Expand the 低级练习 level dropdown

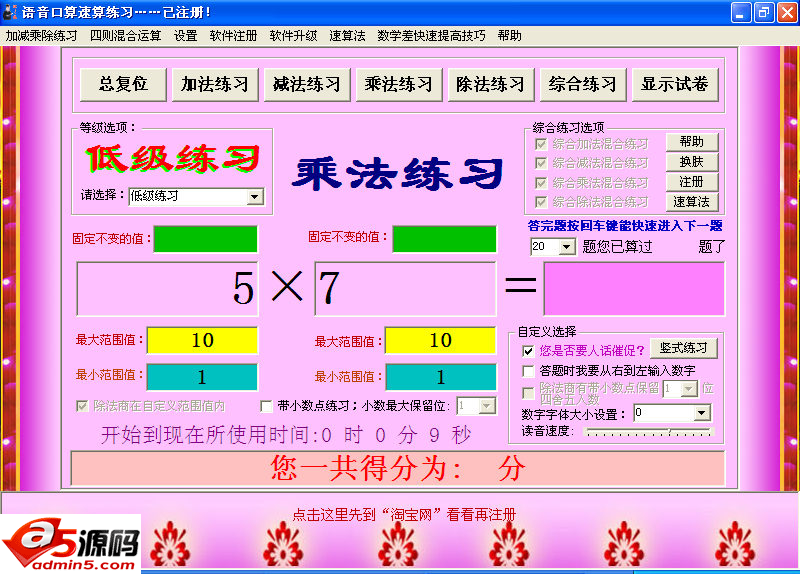click(254, 196)
